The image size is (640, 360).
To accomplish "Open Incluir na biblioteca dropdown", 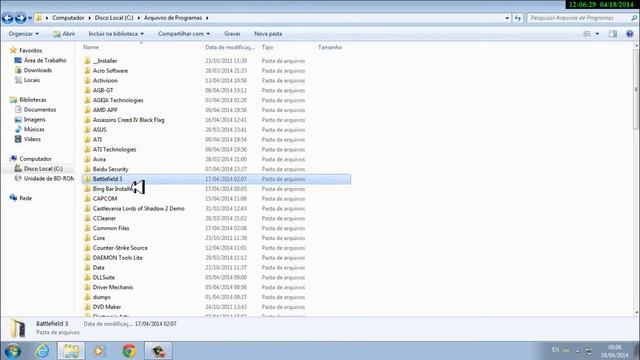I will tap(116, 34).
